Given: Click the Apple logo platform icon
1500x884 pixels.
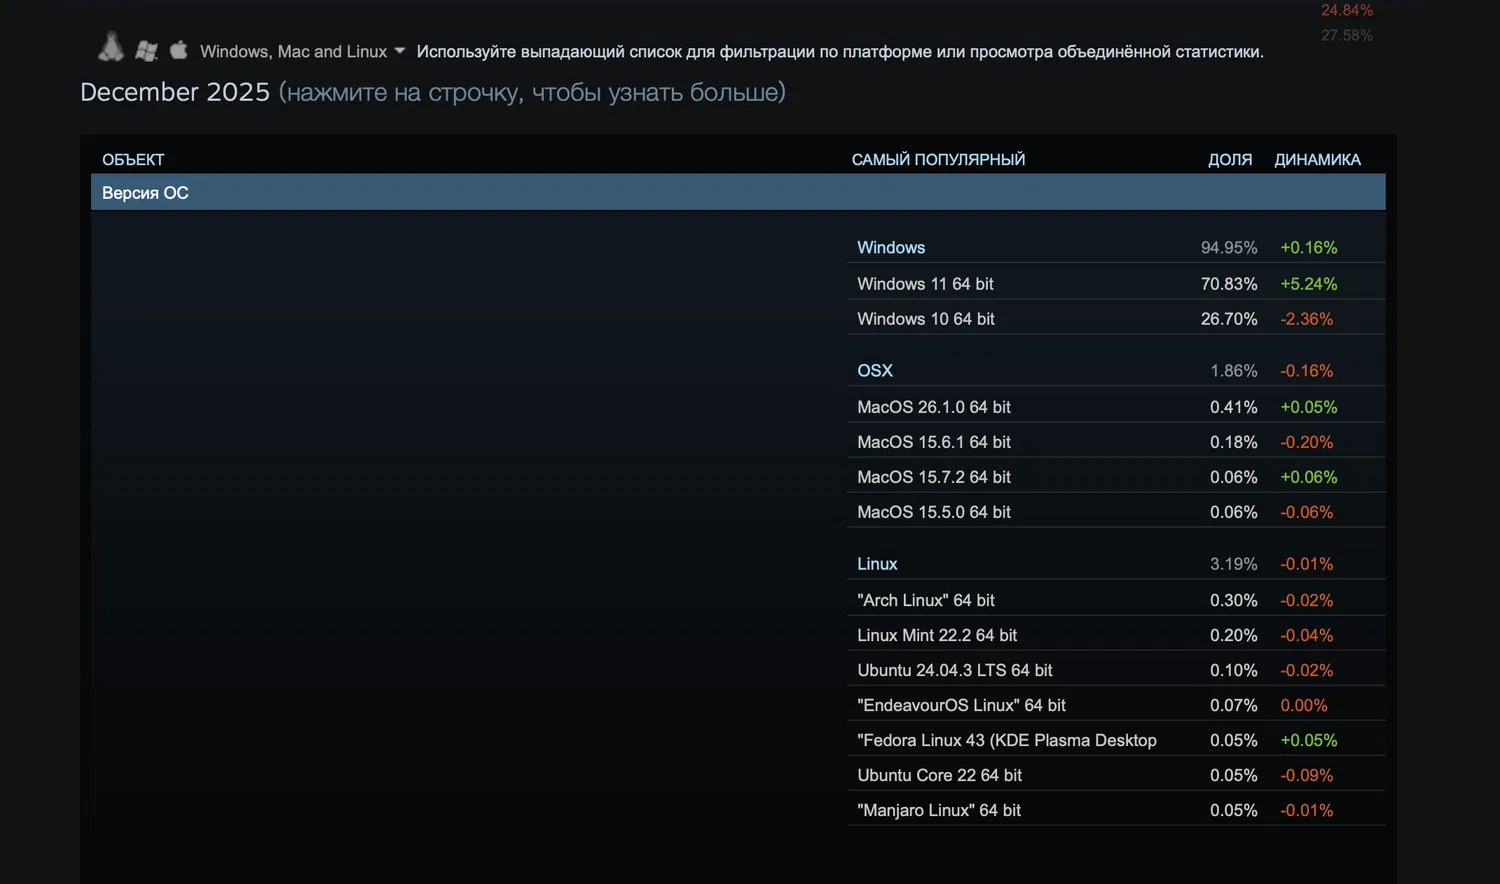Looking at the screenshot, I should coord(179,50).
